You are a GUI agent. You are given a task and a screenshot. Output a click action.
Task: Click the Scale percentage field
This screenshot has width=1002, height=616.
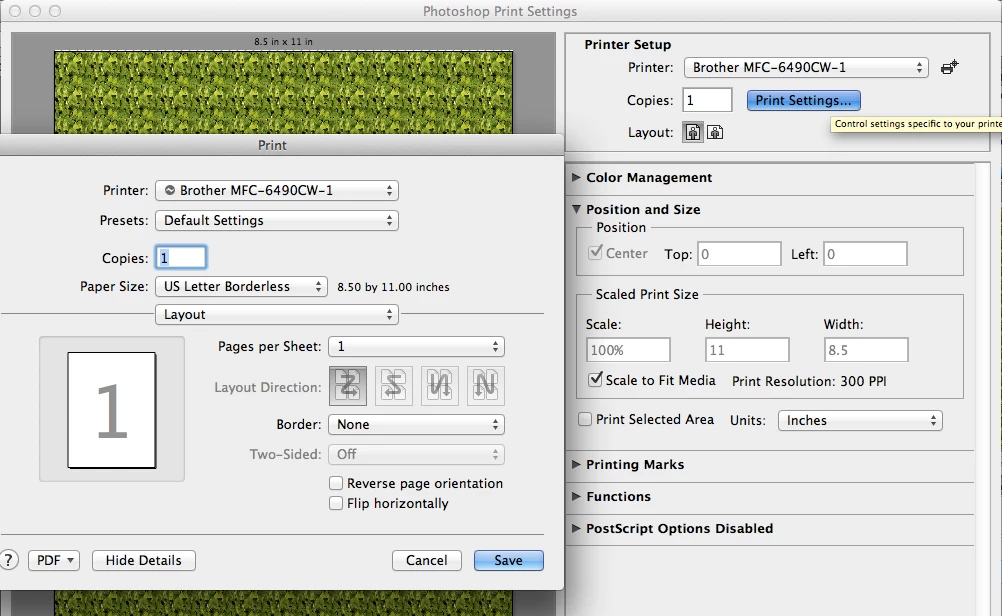[628, 350]
